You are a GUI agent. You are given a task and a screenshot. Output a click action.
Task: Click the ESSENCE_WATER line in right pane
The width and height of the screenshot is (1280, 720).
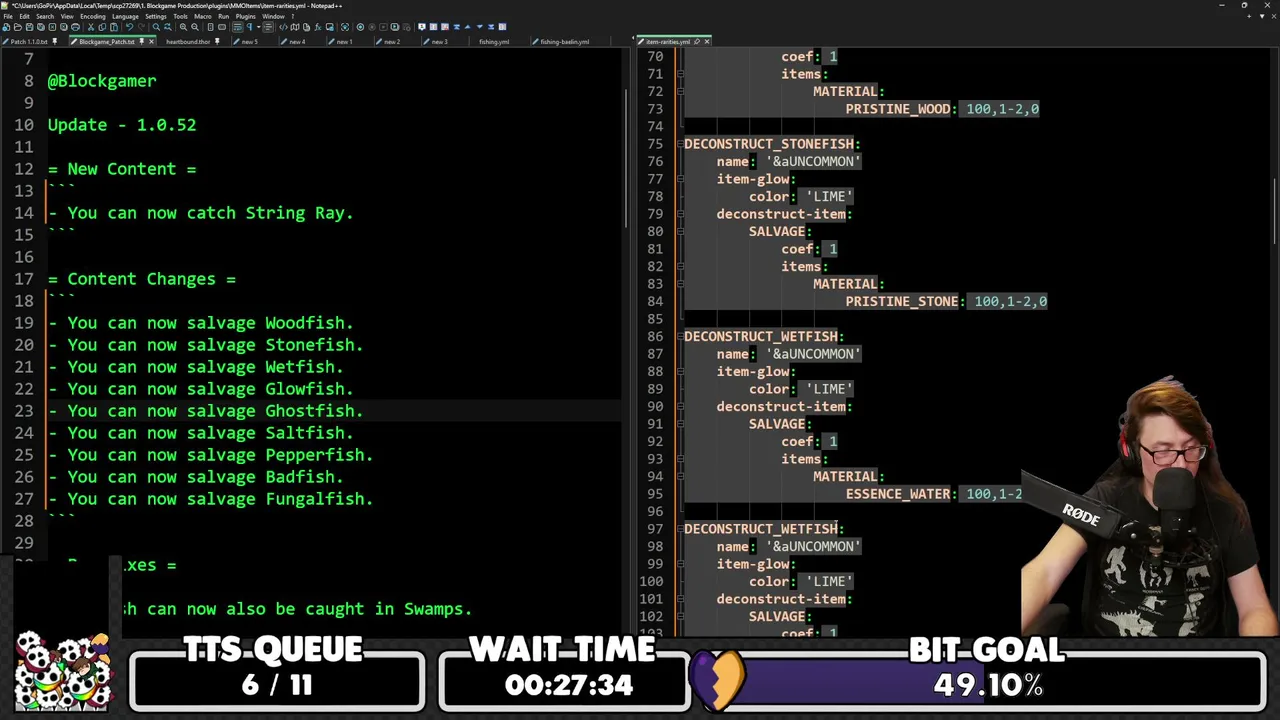coord(934,494)
